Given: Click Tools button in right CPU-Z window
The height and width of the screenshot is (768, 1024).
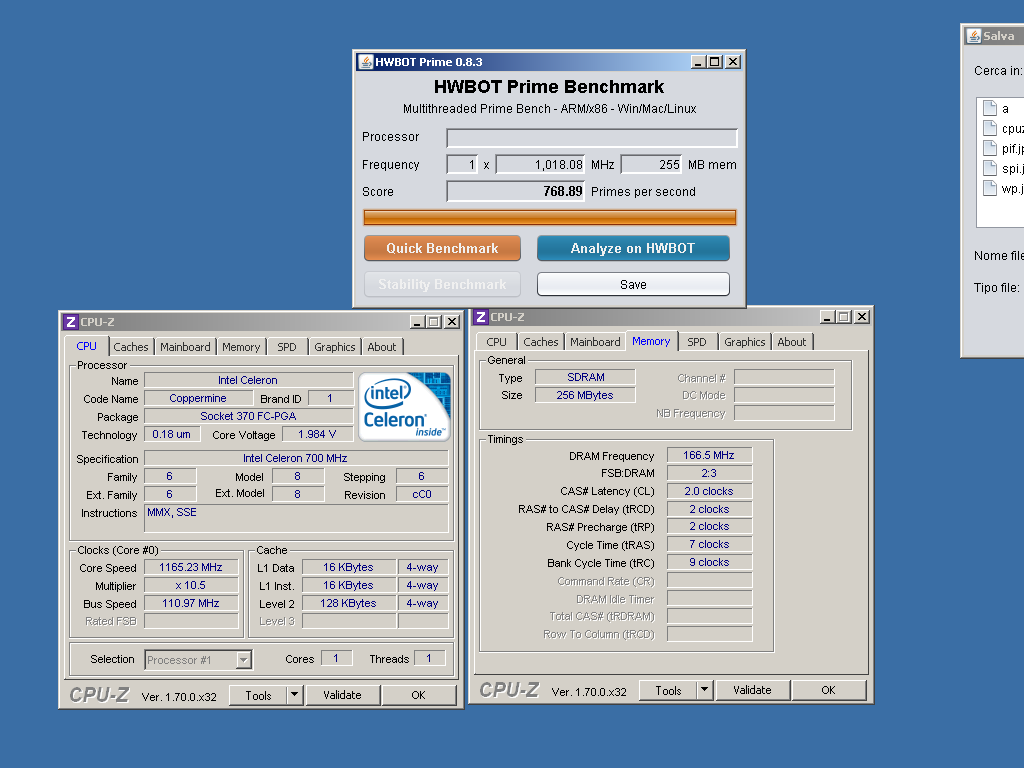Looking at the screenshot, I should coord(668,690).
